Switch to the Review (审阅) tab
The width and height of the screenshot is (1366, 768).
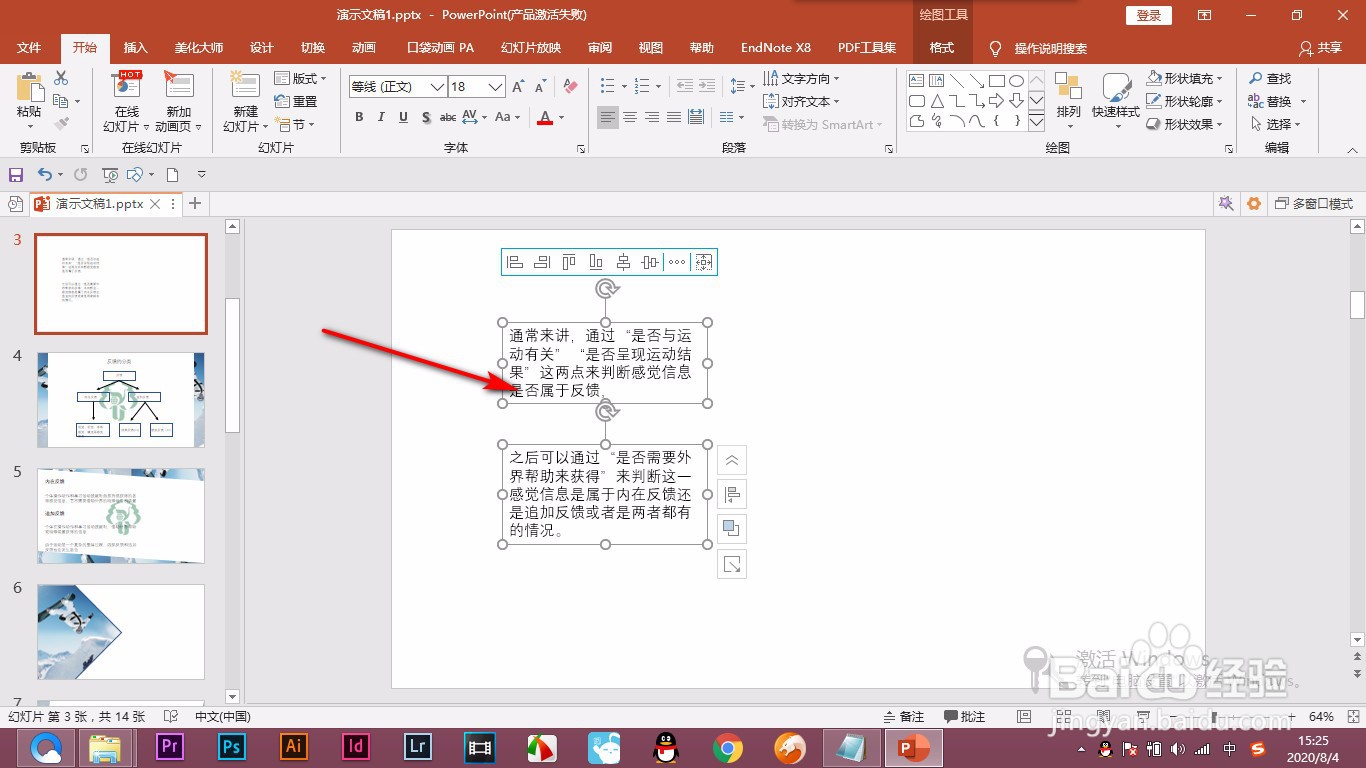[600, 48]
